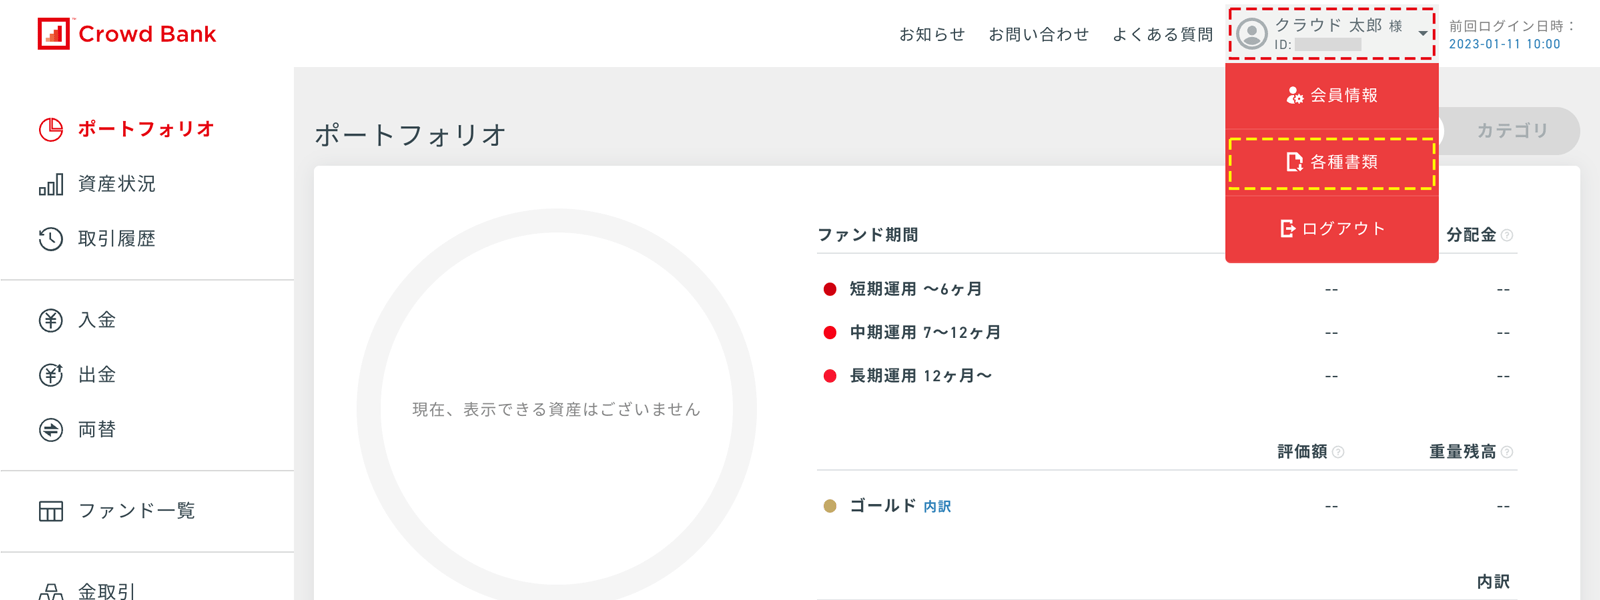This screenshot has height=600, width=1600.
Task: Click the お問い合わせ contact link
Action: tap(1039, 33)
